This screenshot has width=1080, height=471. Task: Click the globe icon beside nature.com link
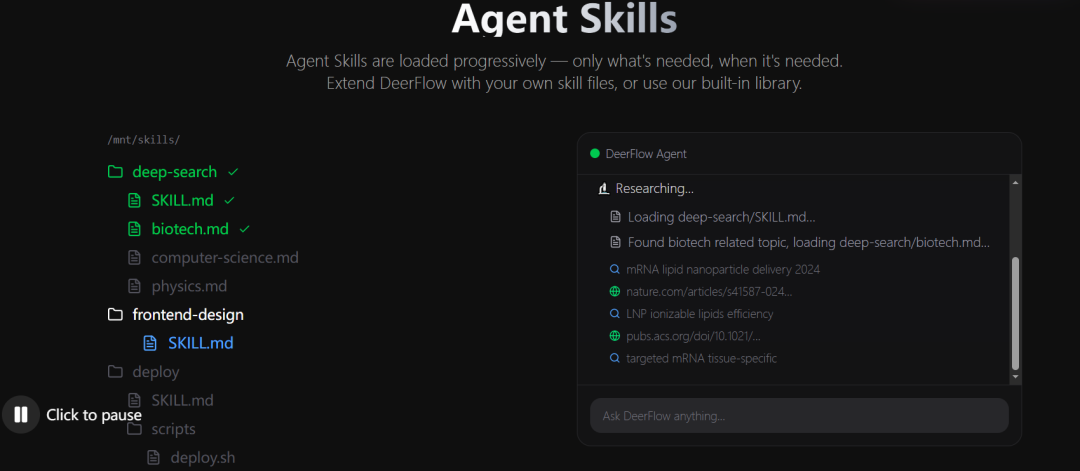615,292
